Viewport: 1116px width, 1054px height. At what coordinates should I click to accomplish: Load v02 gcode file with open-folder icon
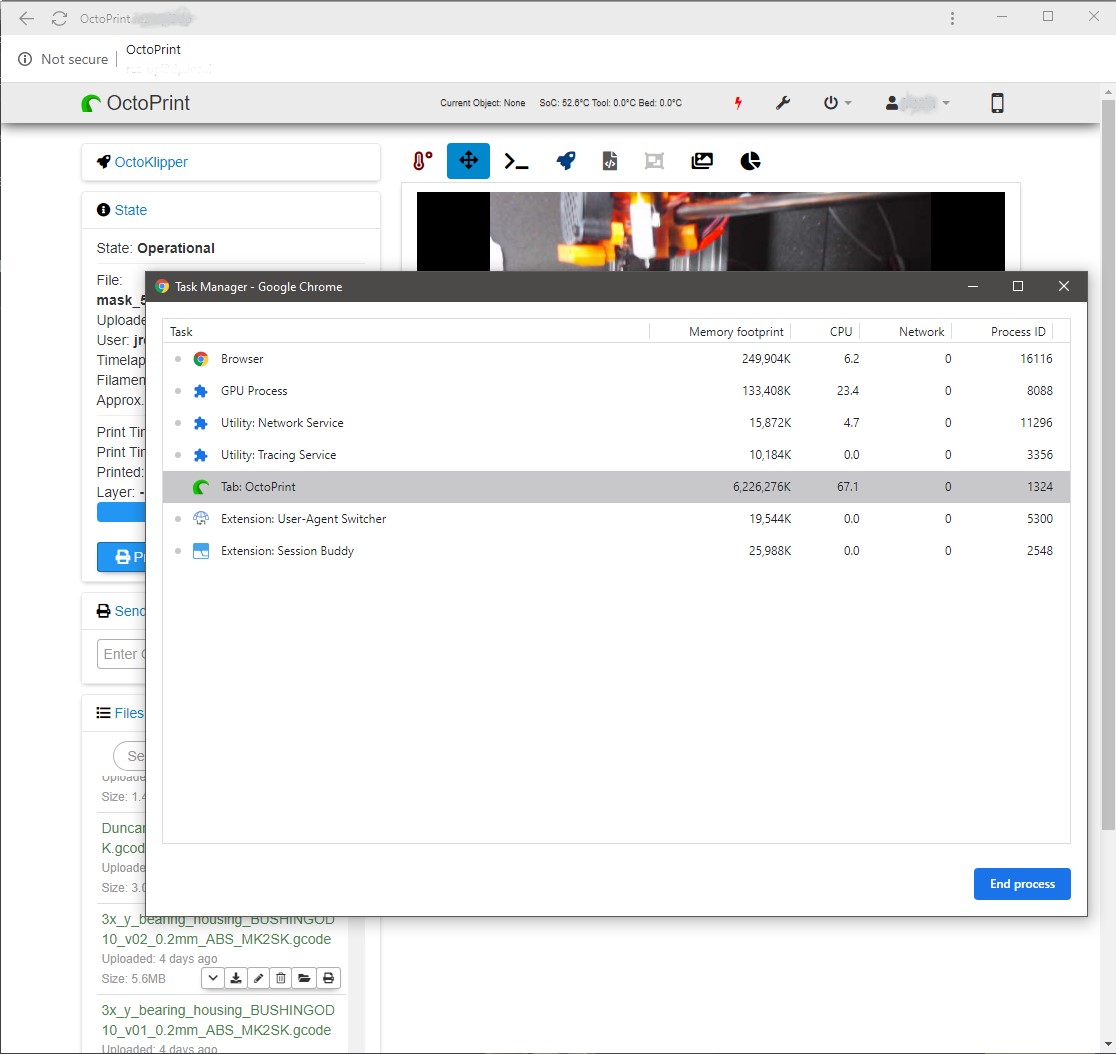coord(304,978)
